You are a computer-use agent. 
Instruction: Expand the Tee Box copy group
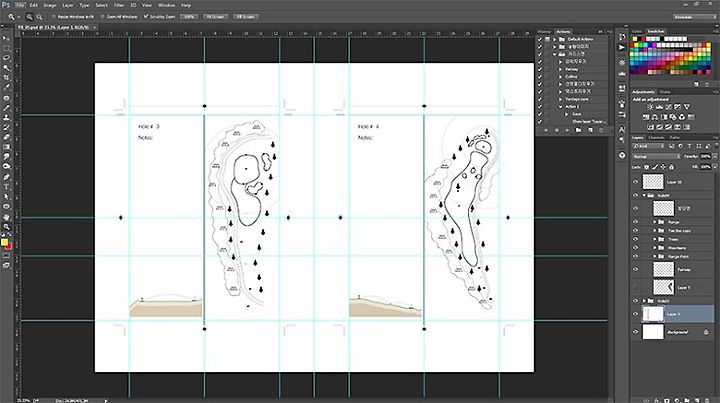[655, 230]
